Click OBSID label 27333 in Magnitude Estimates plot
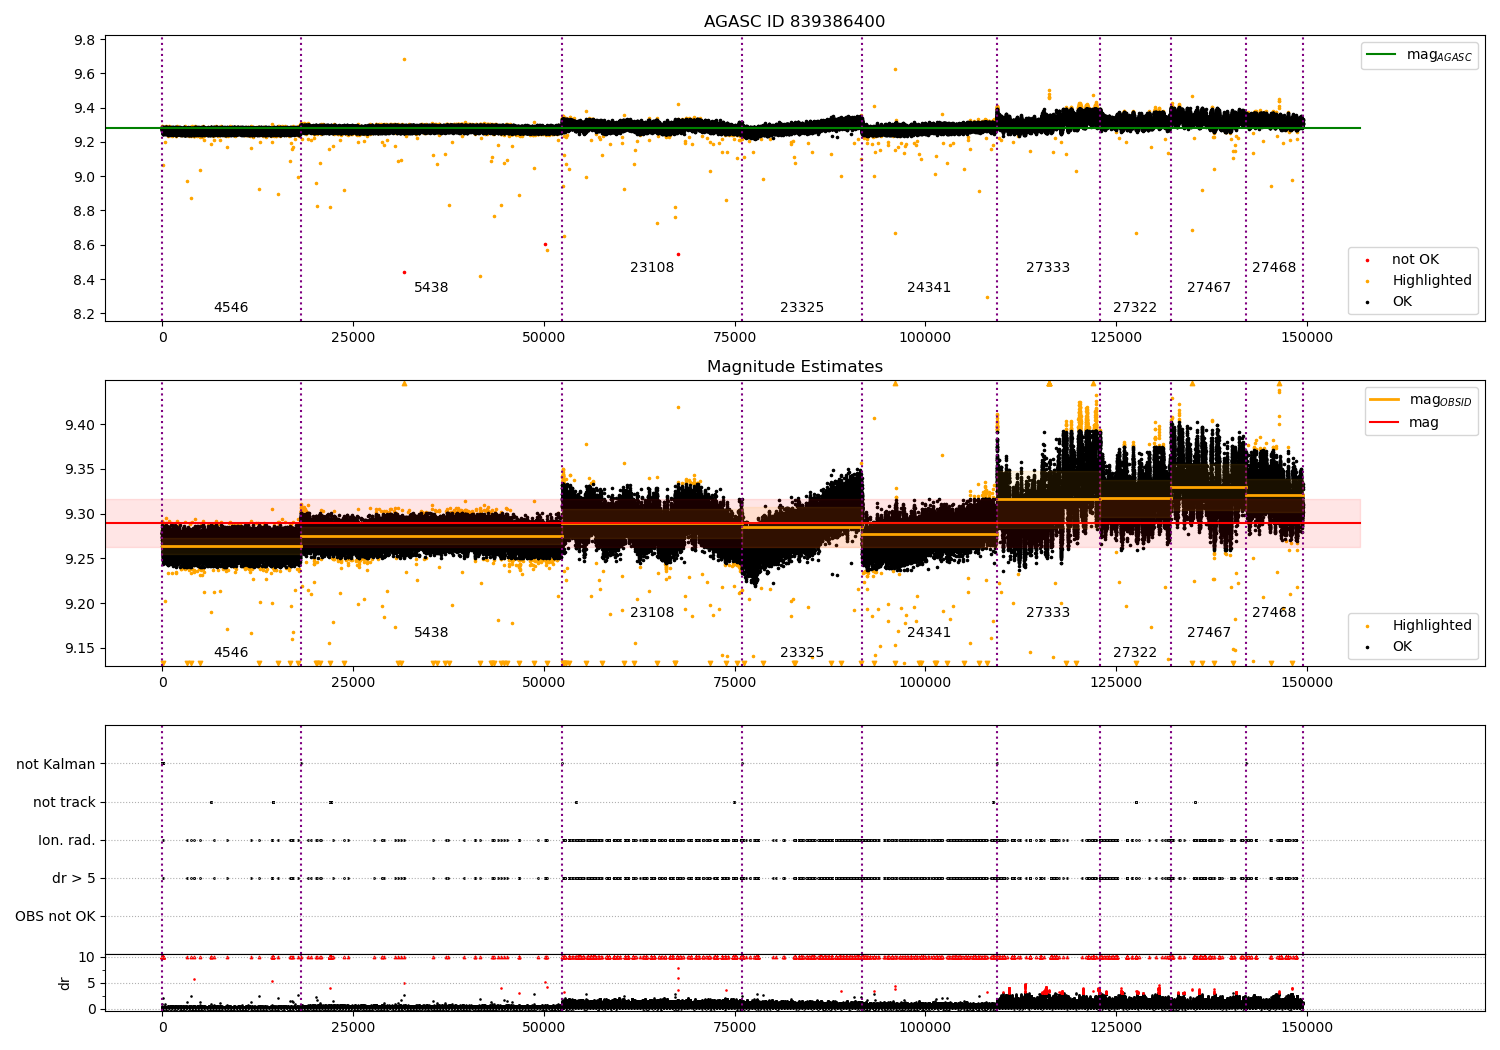 click(x=1048, y=613)
